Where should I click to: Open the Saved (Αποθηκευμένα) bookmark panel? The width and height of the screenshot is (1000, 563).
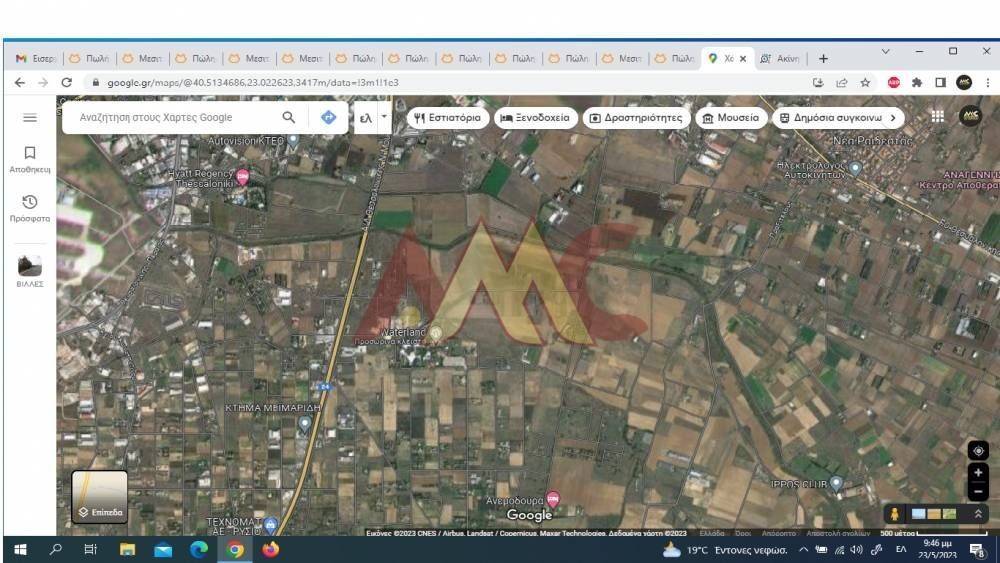(x=30, y=158)
